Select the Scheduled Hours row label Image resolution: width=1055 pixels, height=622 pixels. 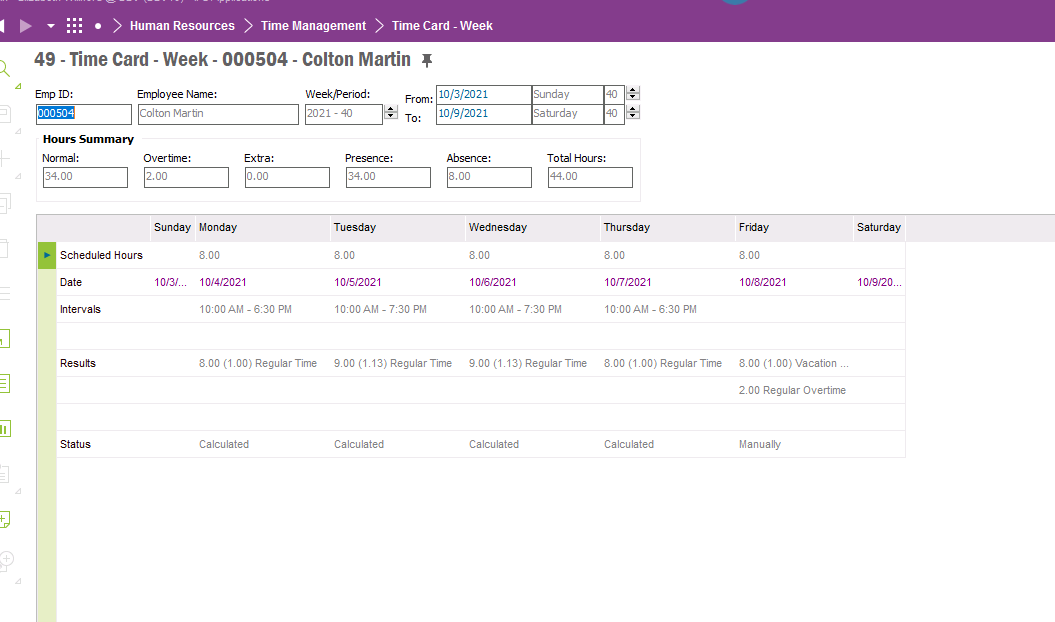tap(101, 256)
